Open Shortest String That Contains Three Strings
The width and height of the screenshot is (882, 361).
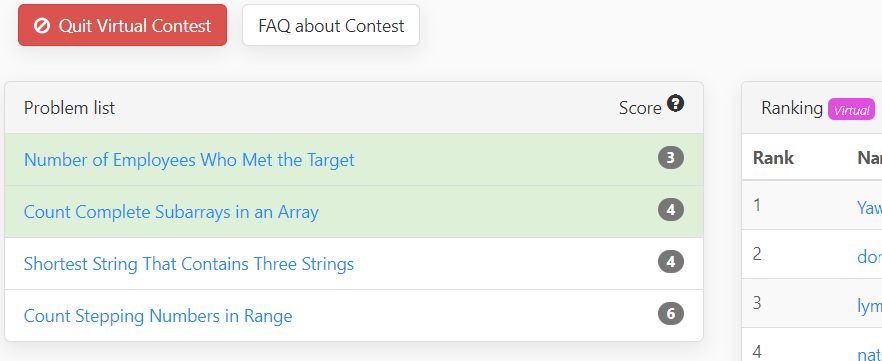pyautogui.click(x=188, y=264)
